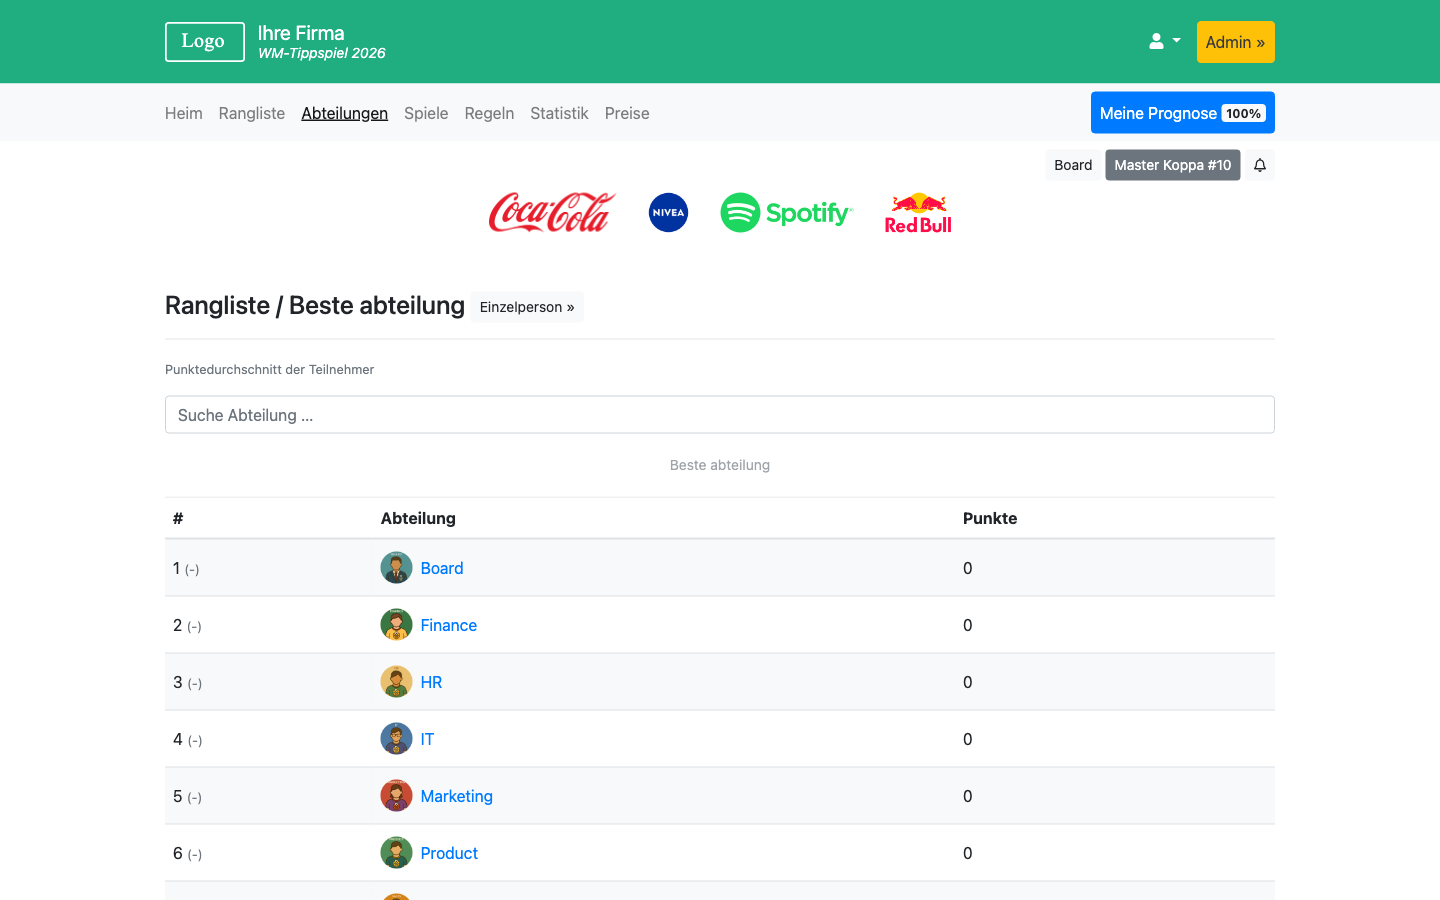Viewport: 1440px width, 900px height.
Task: Click the Suche Abteilung search field
Action: [x=719, y=415]
